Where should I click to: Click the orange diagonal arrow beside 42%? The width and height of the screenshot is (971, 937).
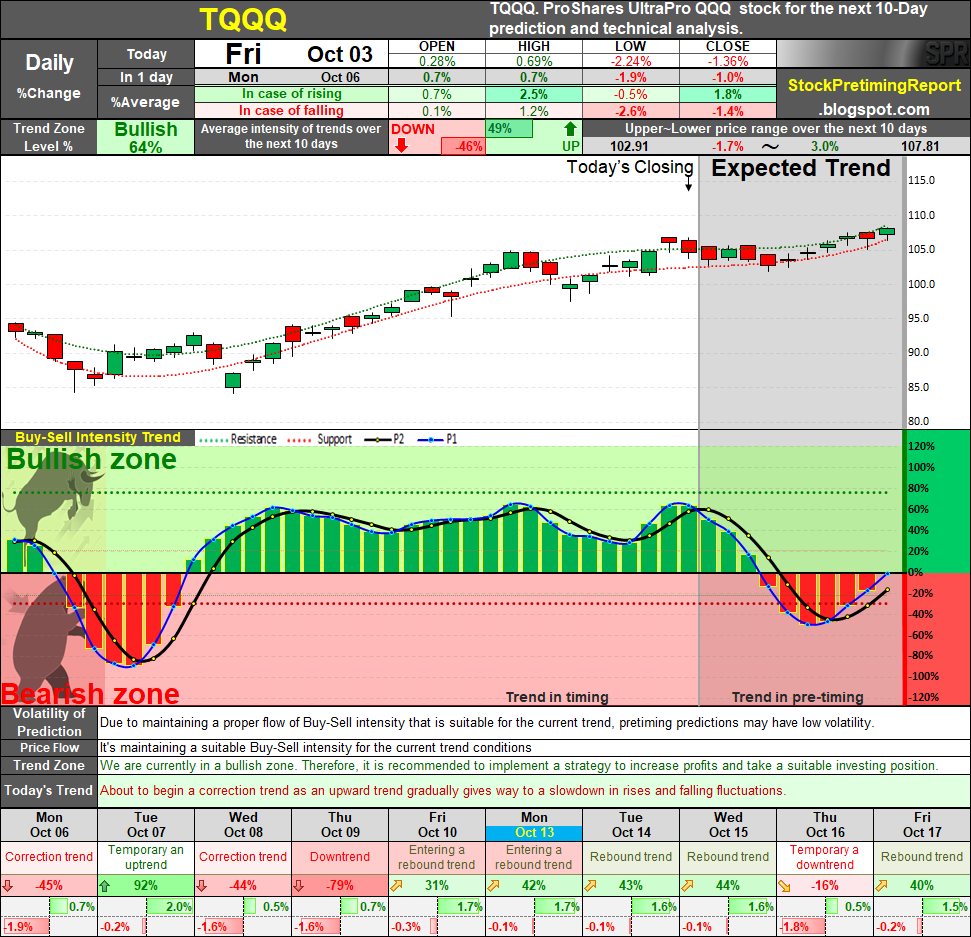tap(493, 886)
